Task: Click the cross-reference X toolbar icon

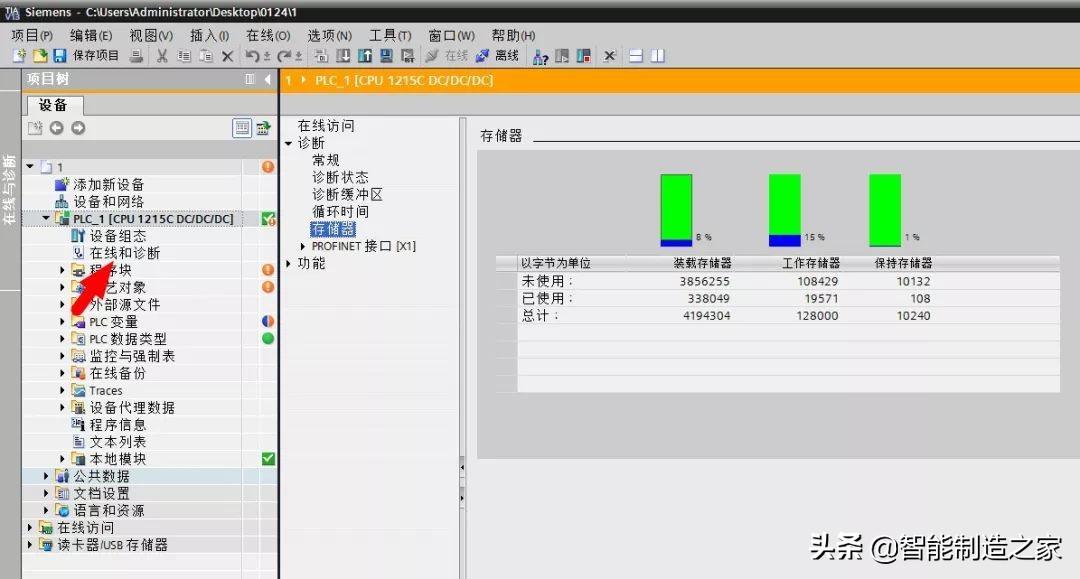Action: [x=610, y=56]
